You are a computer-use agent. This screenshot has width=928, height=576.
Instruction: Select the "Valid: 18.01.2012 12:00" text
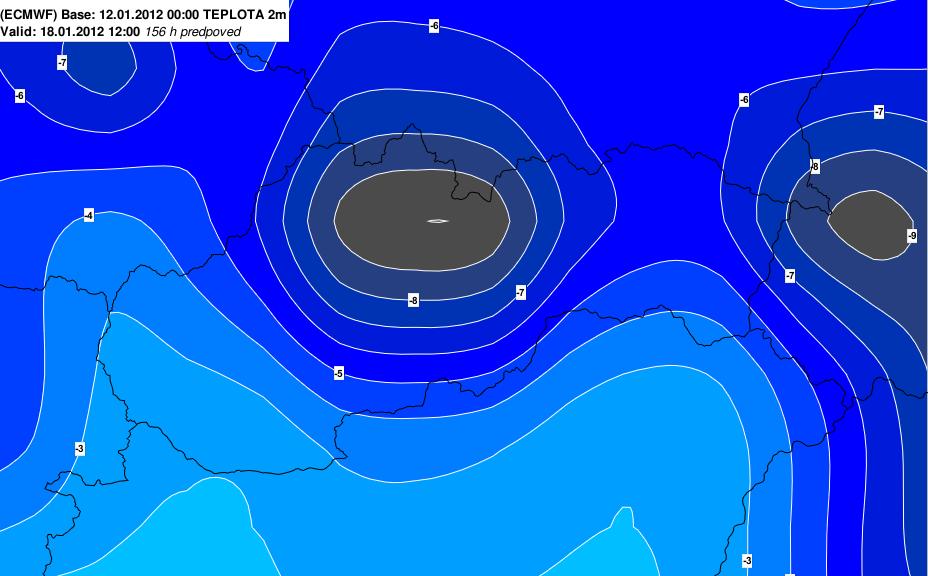(x=71, y=31)
